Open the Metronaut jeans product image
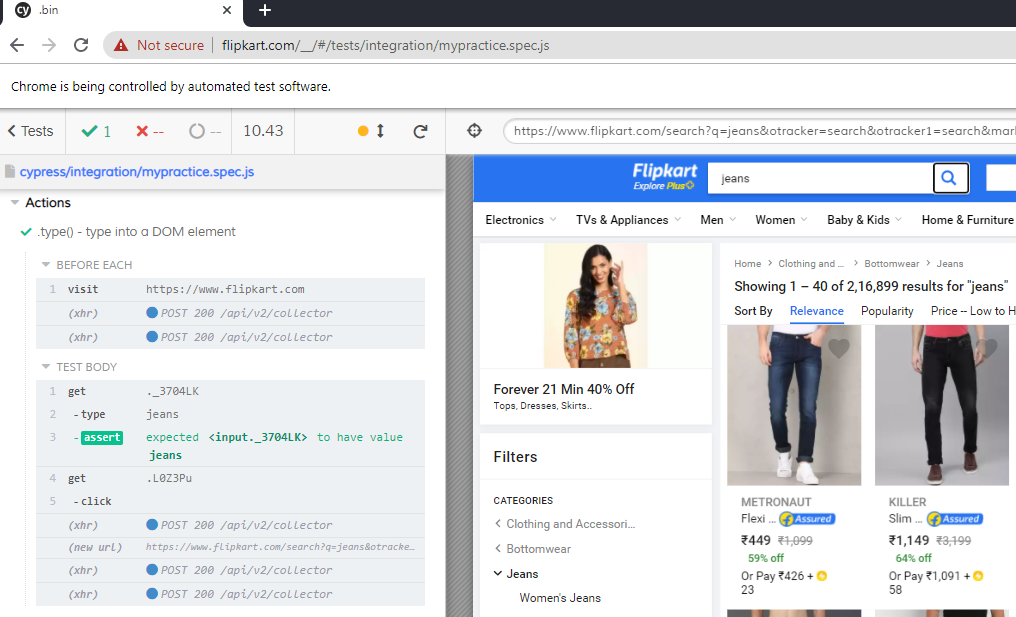Screen dimensions: 1016x617 coord(793,405)
